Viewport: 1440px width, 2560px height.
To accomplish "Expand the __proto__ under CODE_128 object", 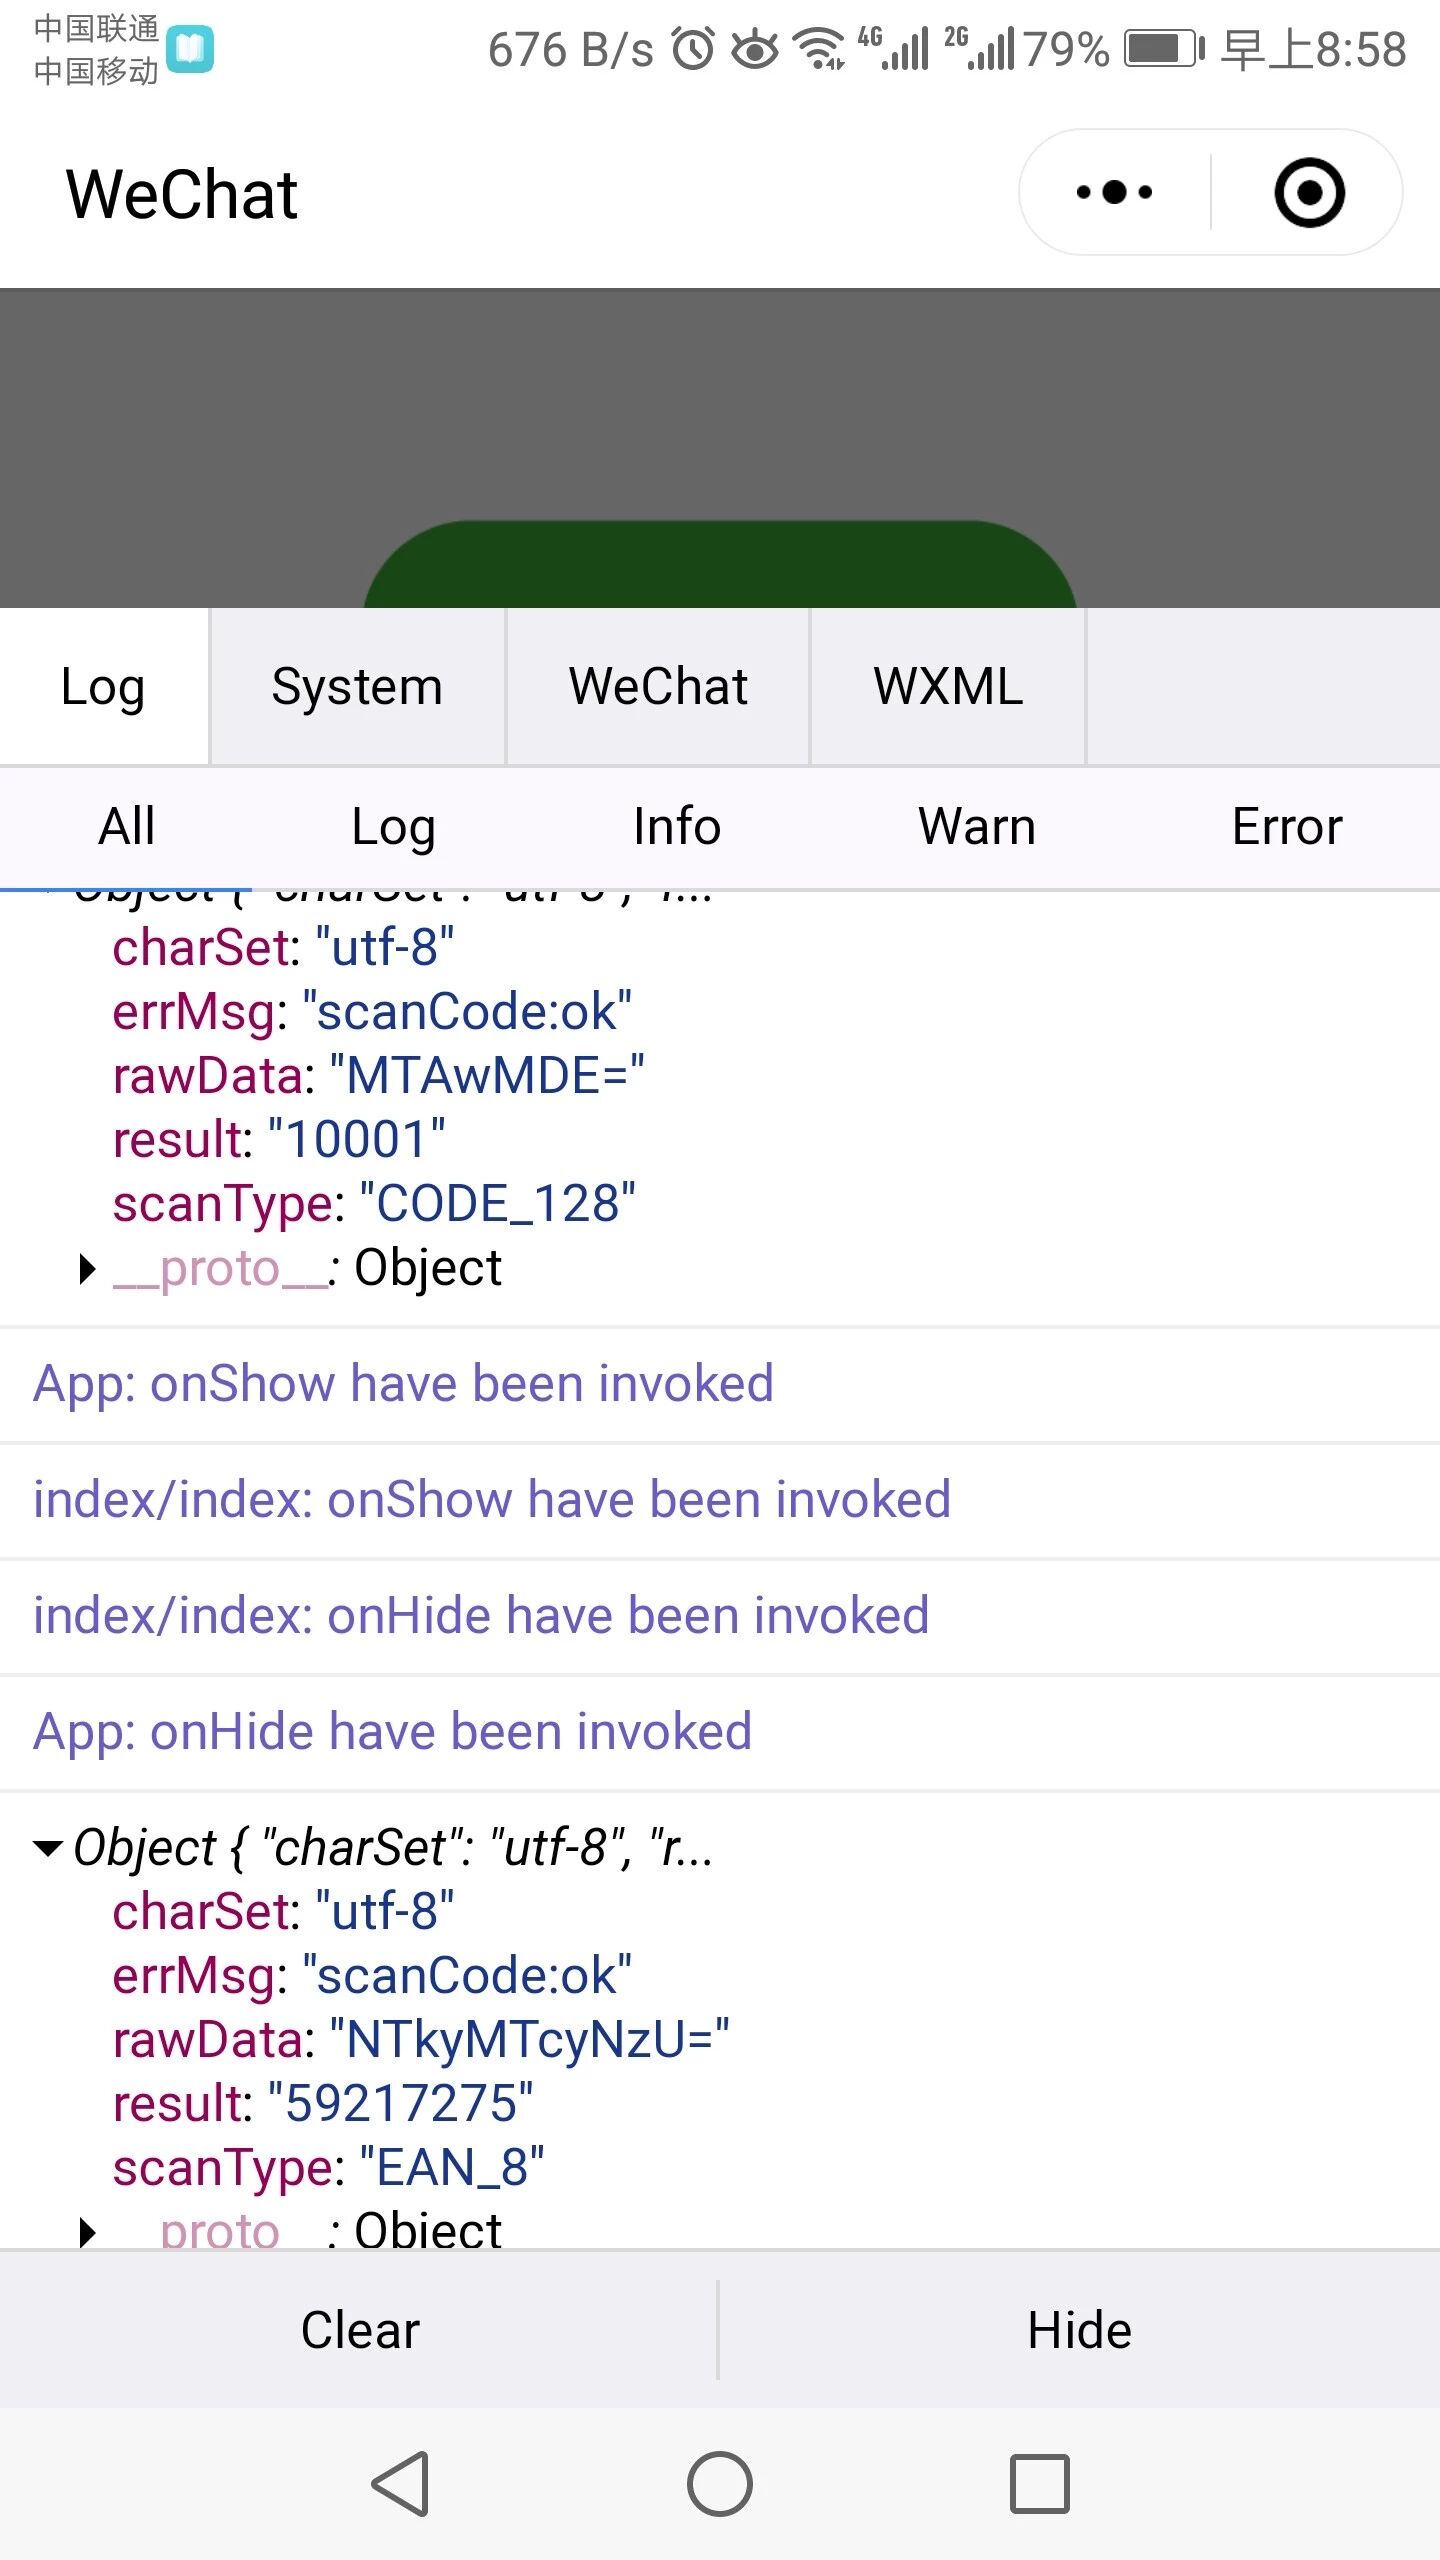I will click(x=88, y=1269).
